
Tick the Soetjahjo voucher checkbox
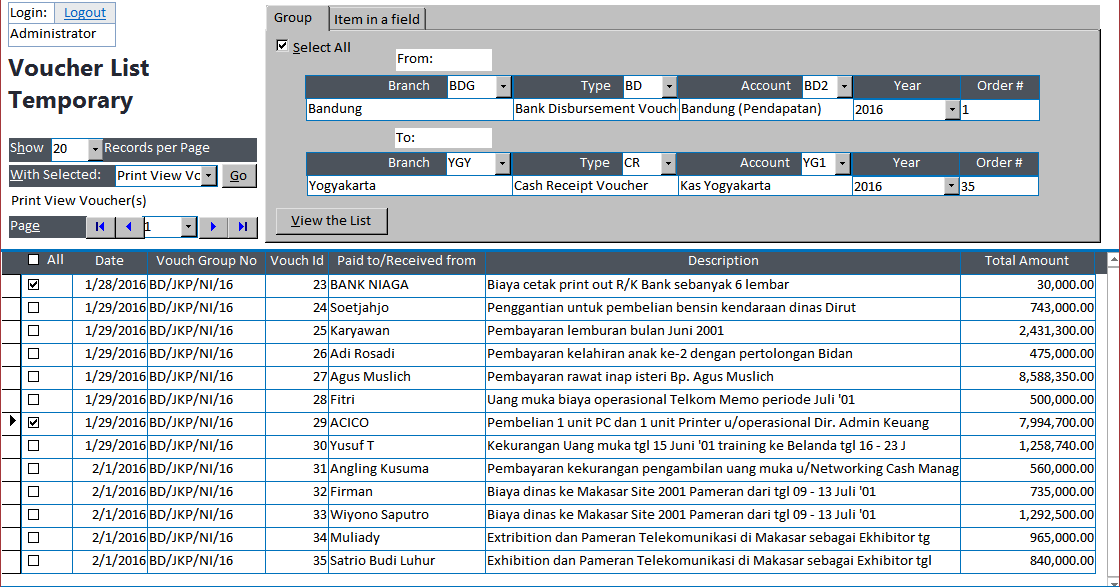pos(34,308)
